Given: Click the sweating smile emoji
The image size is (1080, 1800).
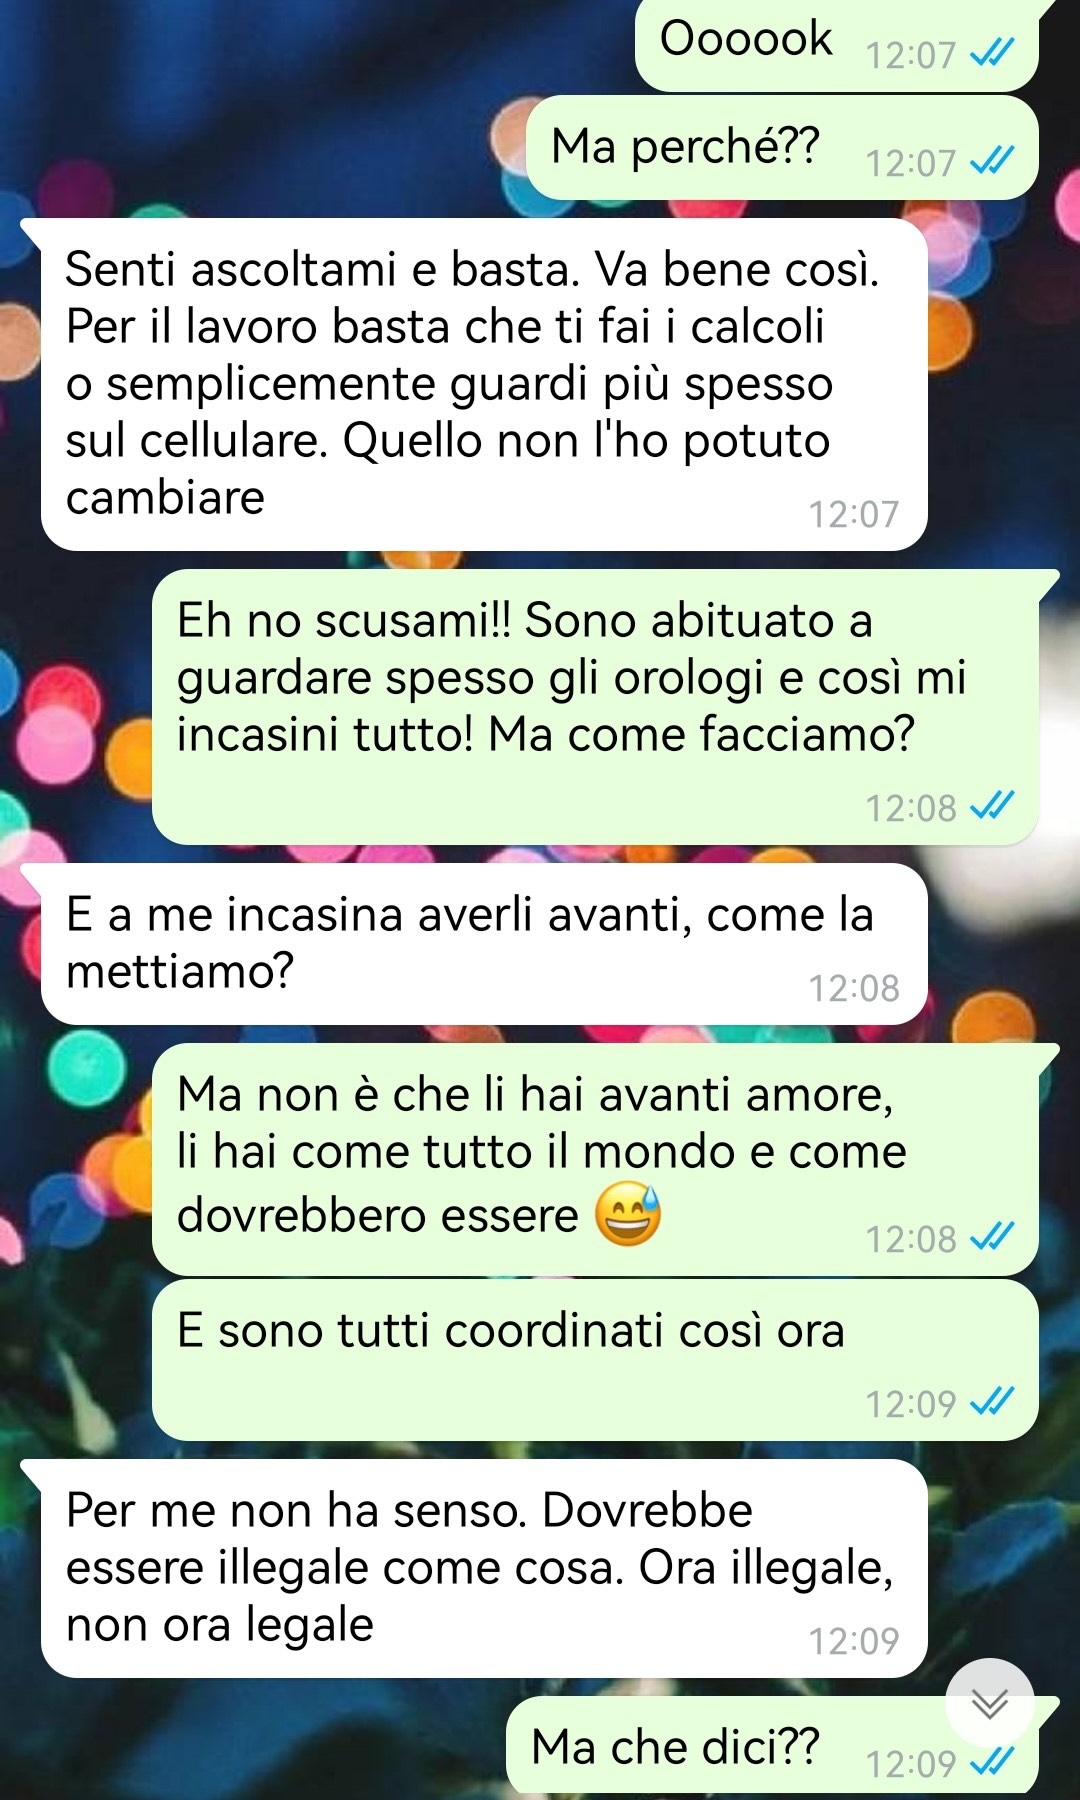Looking at the screenshot, I should click(x=628, y=1214).
